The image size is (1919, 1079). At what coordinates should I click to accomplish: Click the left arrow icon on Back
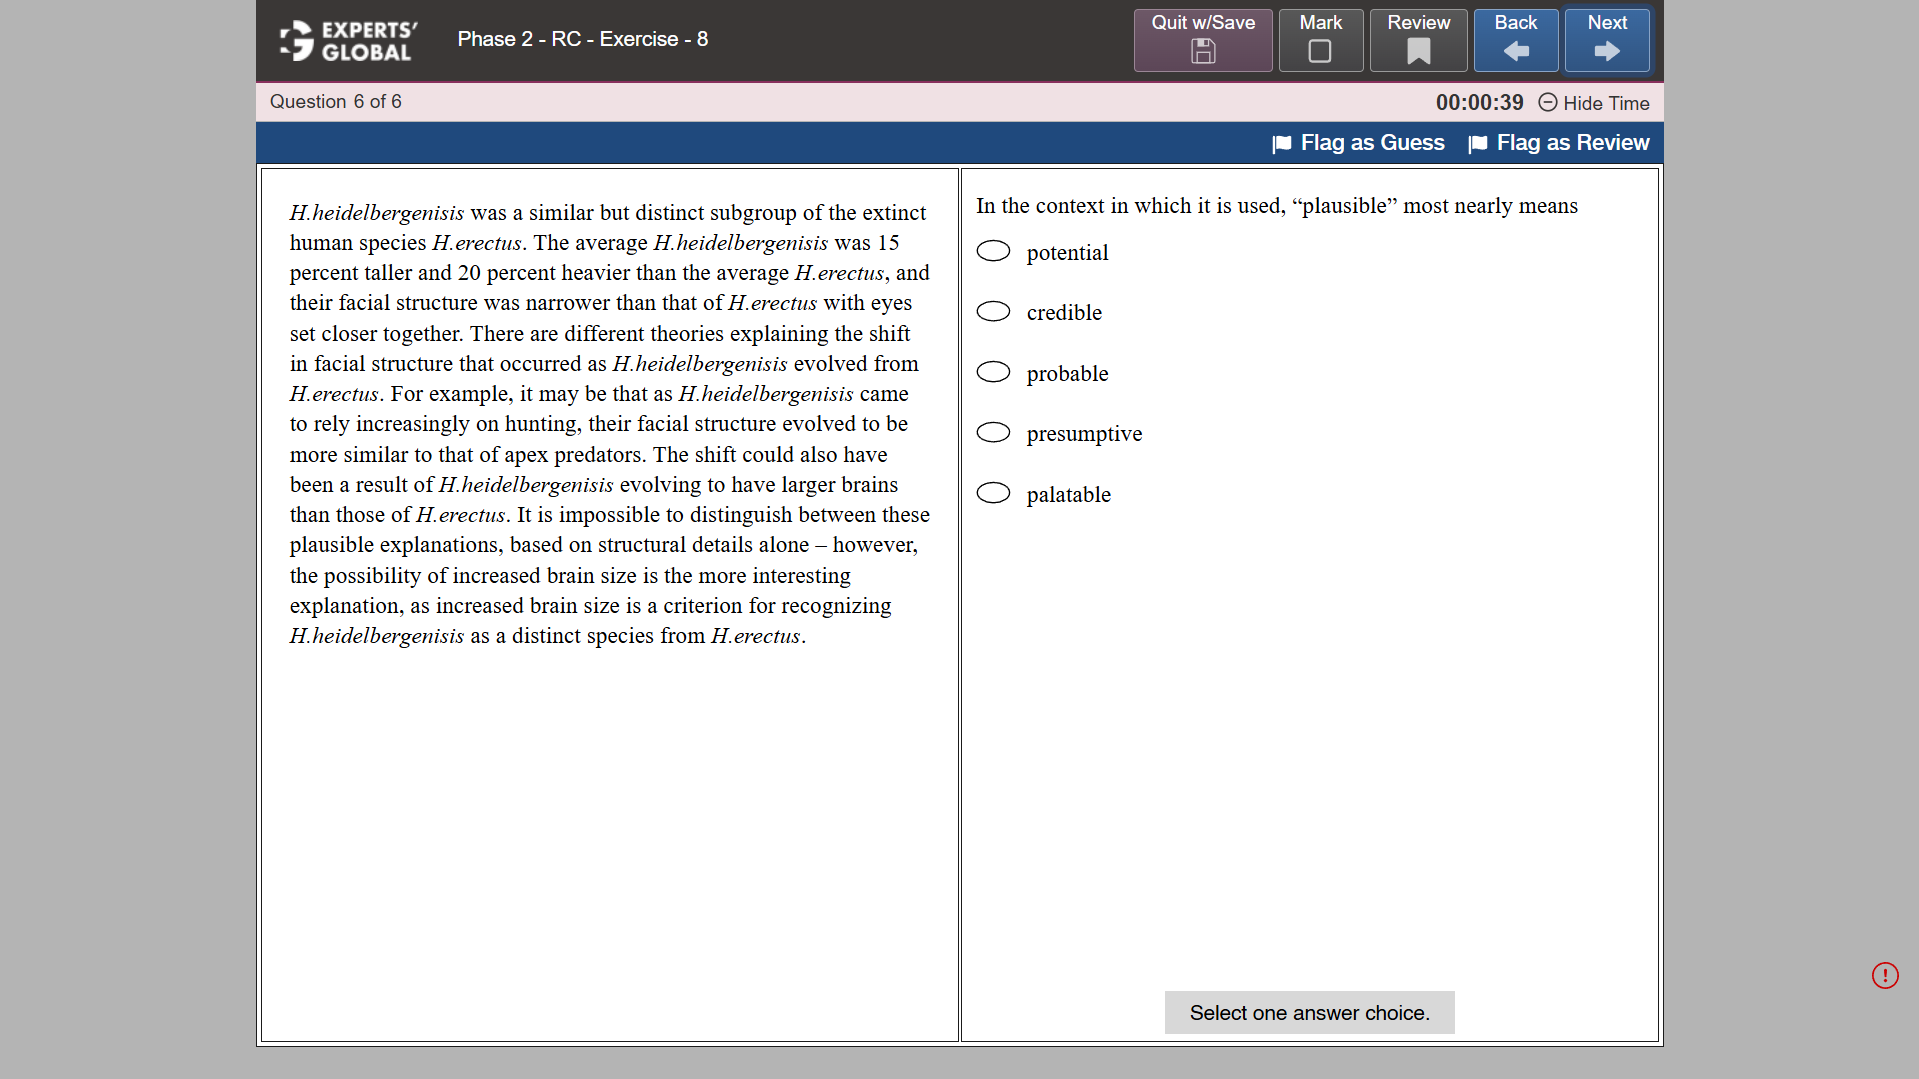point(1515,50)
